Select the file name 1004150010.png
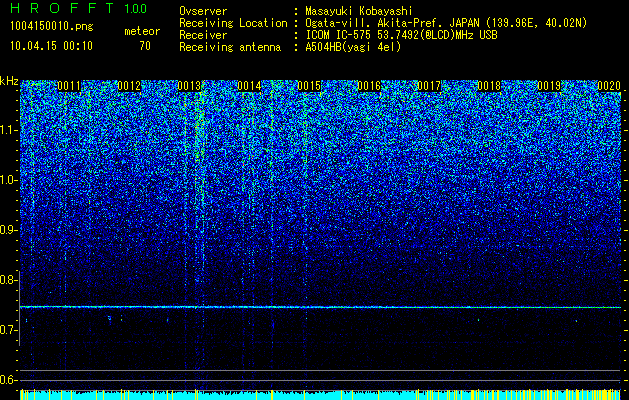629x400 pixels. (x=51, y=27)
